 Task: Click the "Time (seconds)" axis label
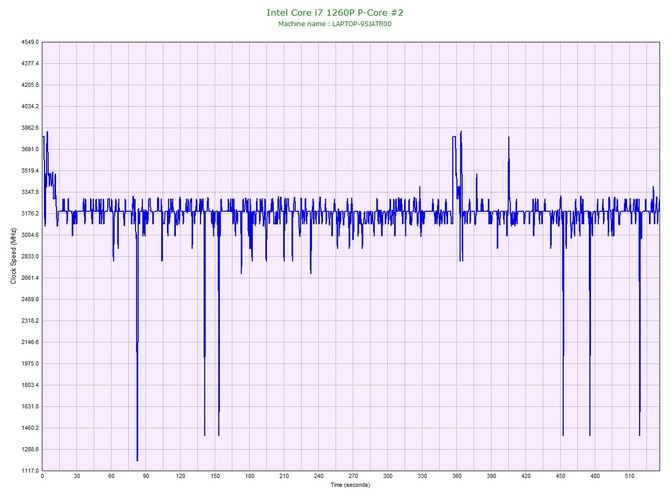(350, 485)
